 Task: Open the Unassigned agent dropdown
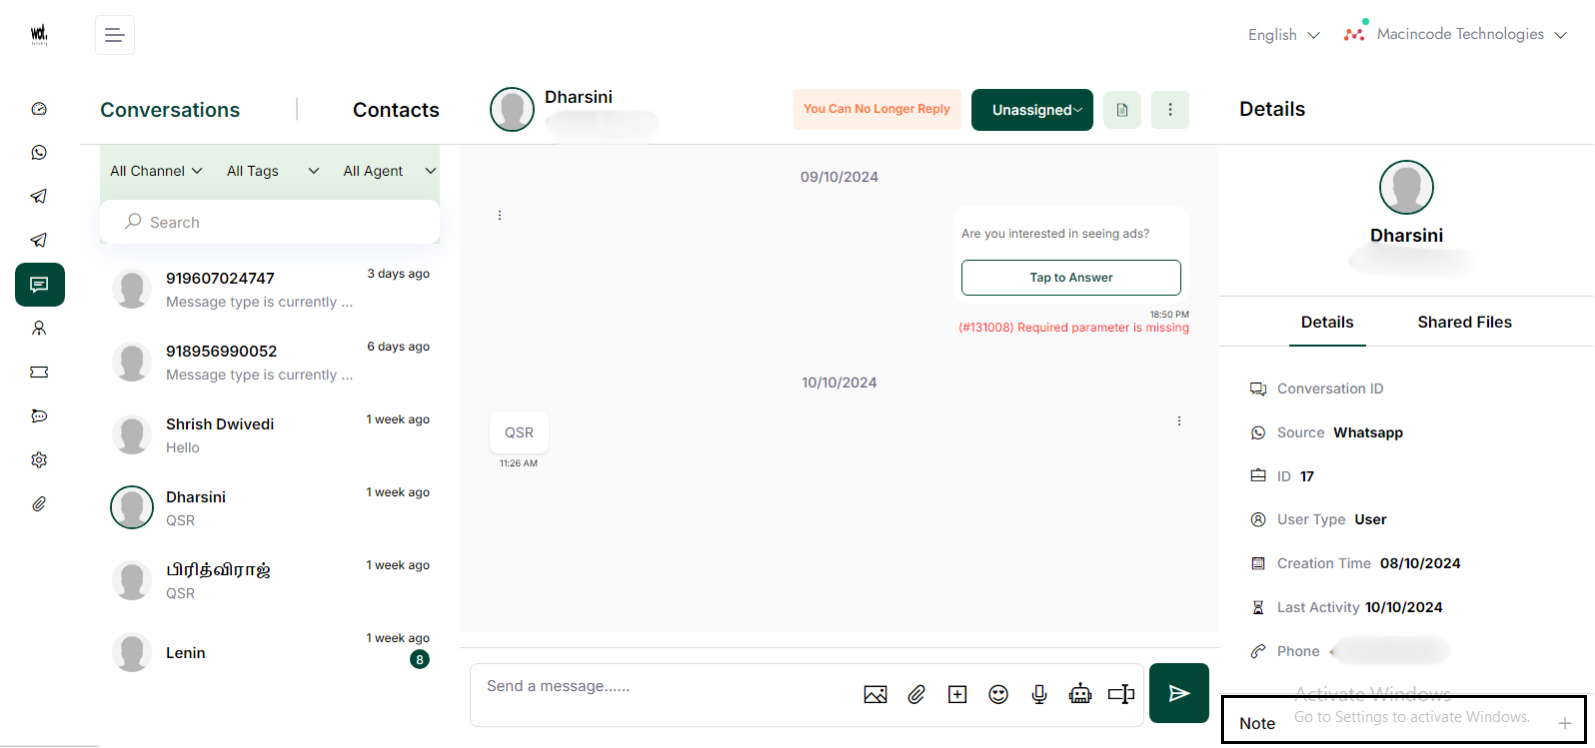(1032, 110)
